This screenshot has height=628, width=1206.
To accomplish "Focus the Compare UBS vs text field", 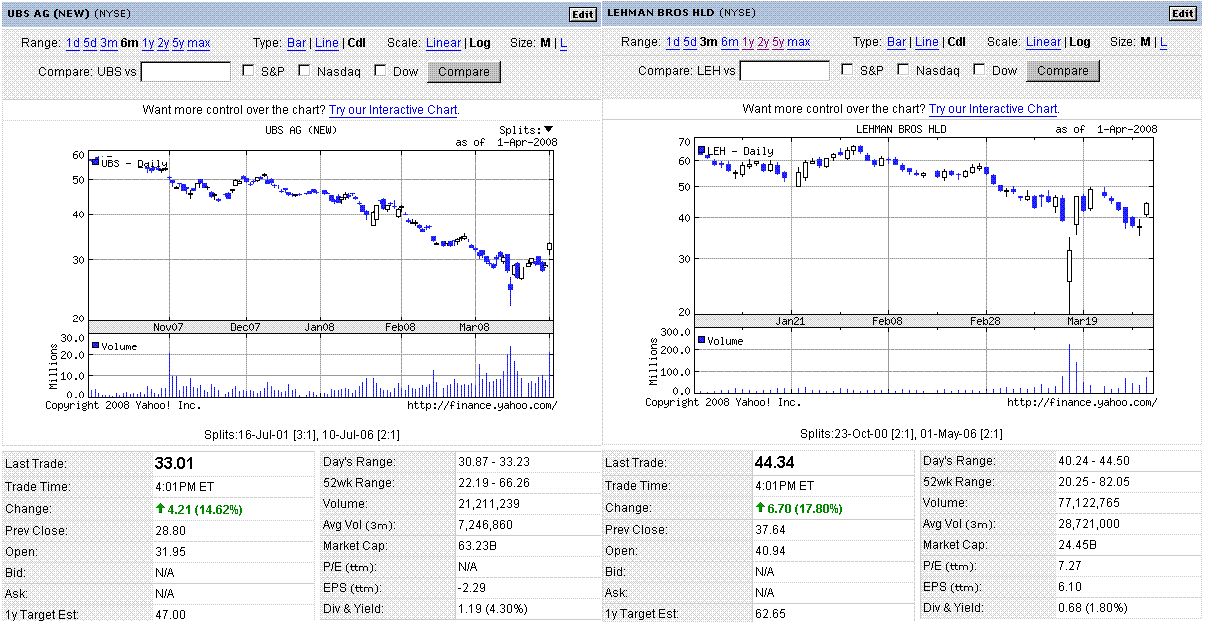I will (x=185, y=71).
